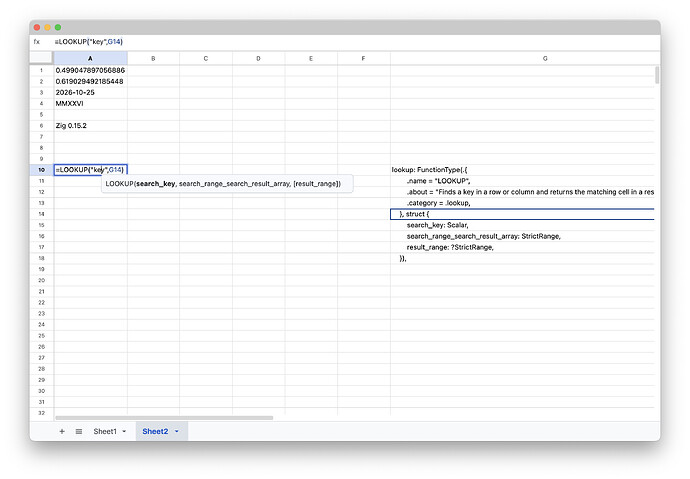
Task: Close the window with red button
Action: tap(37, 27)
